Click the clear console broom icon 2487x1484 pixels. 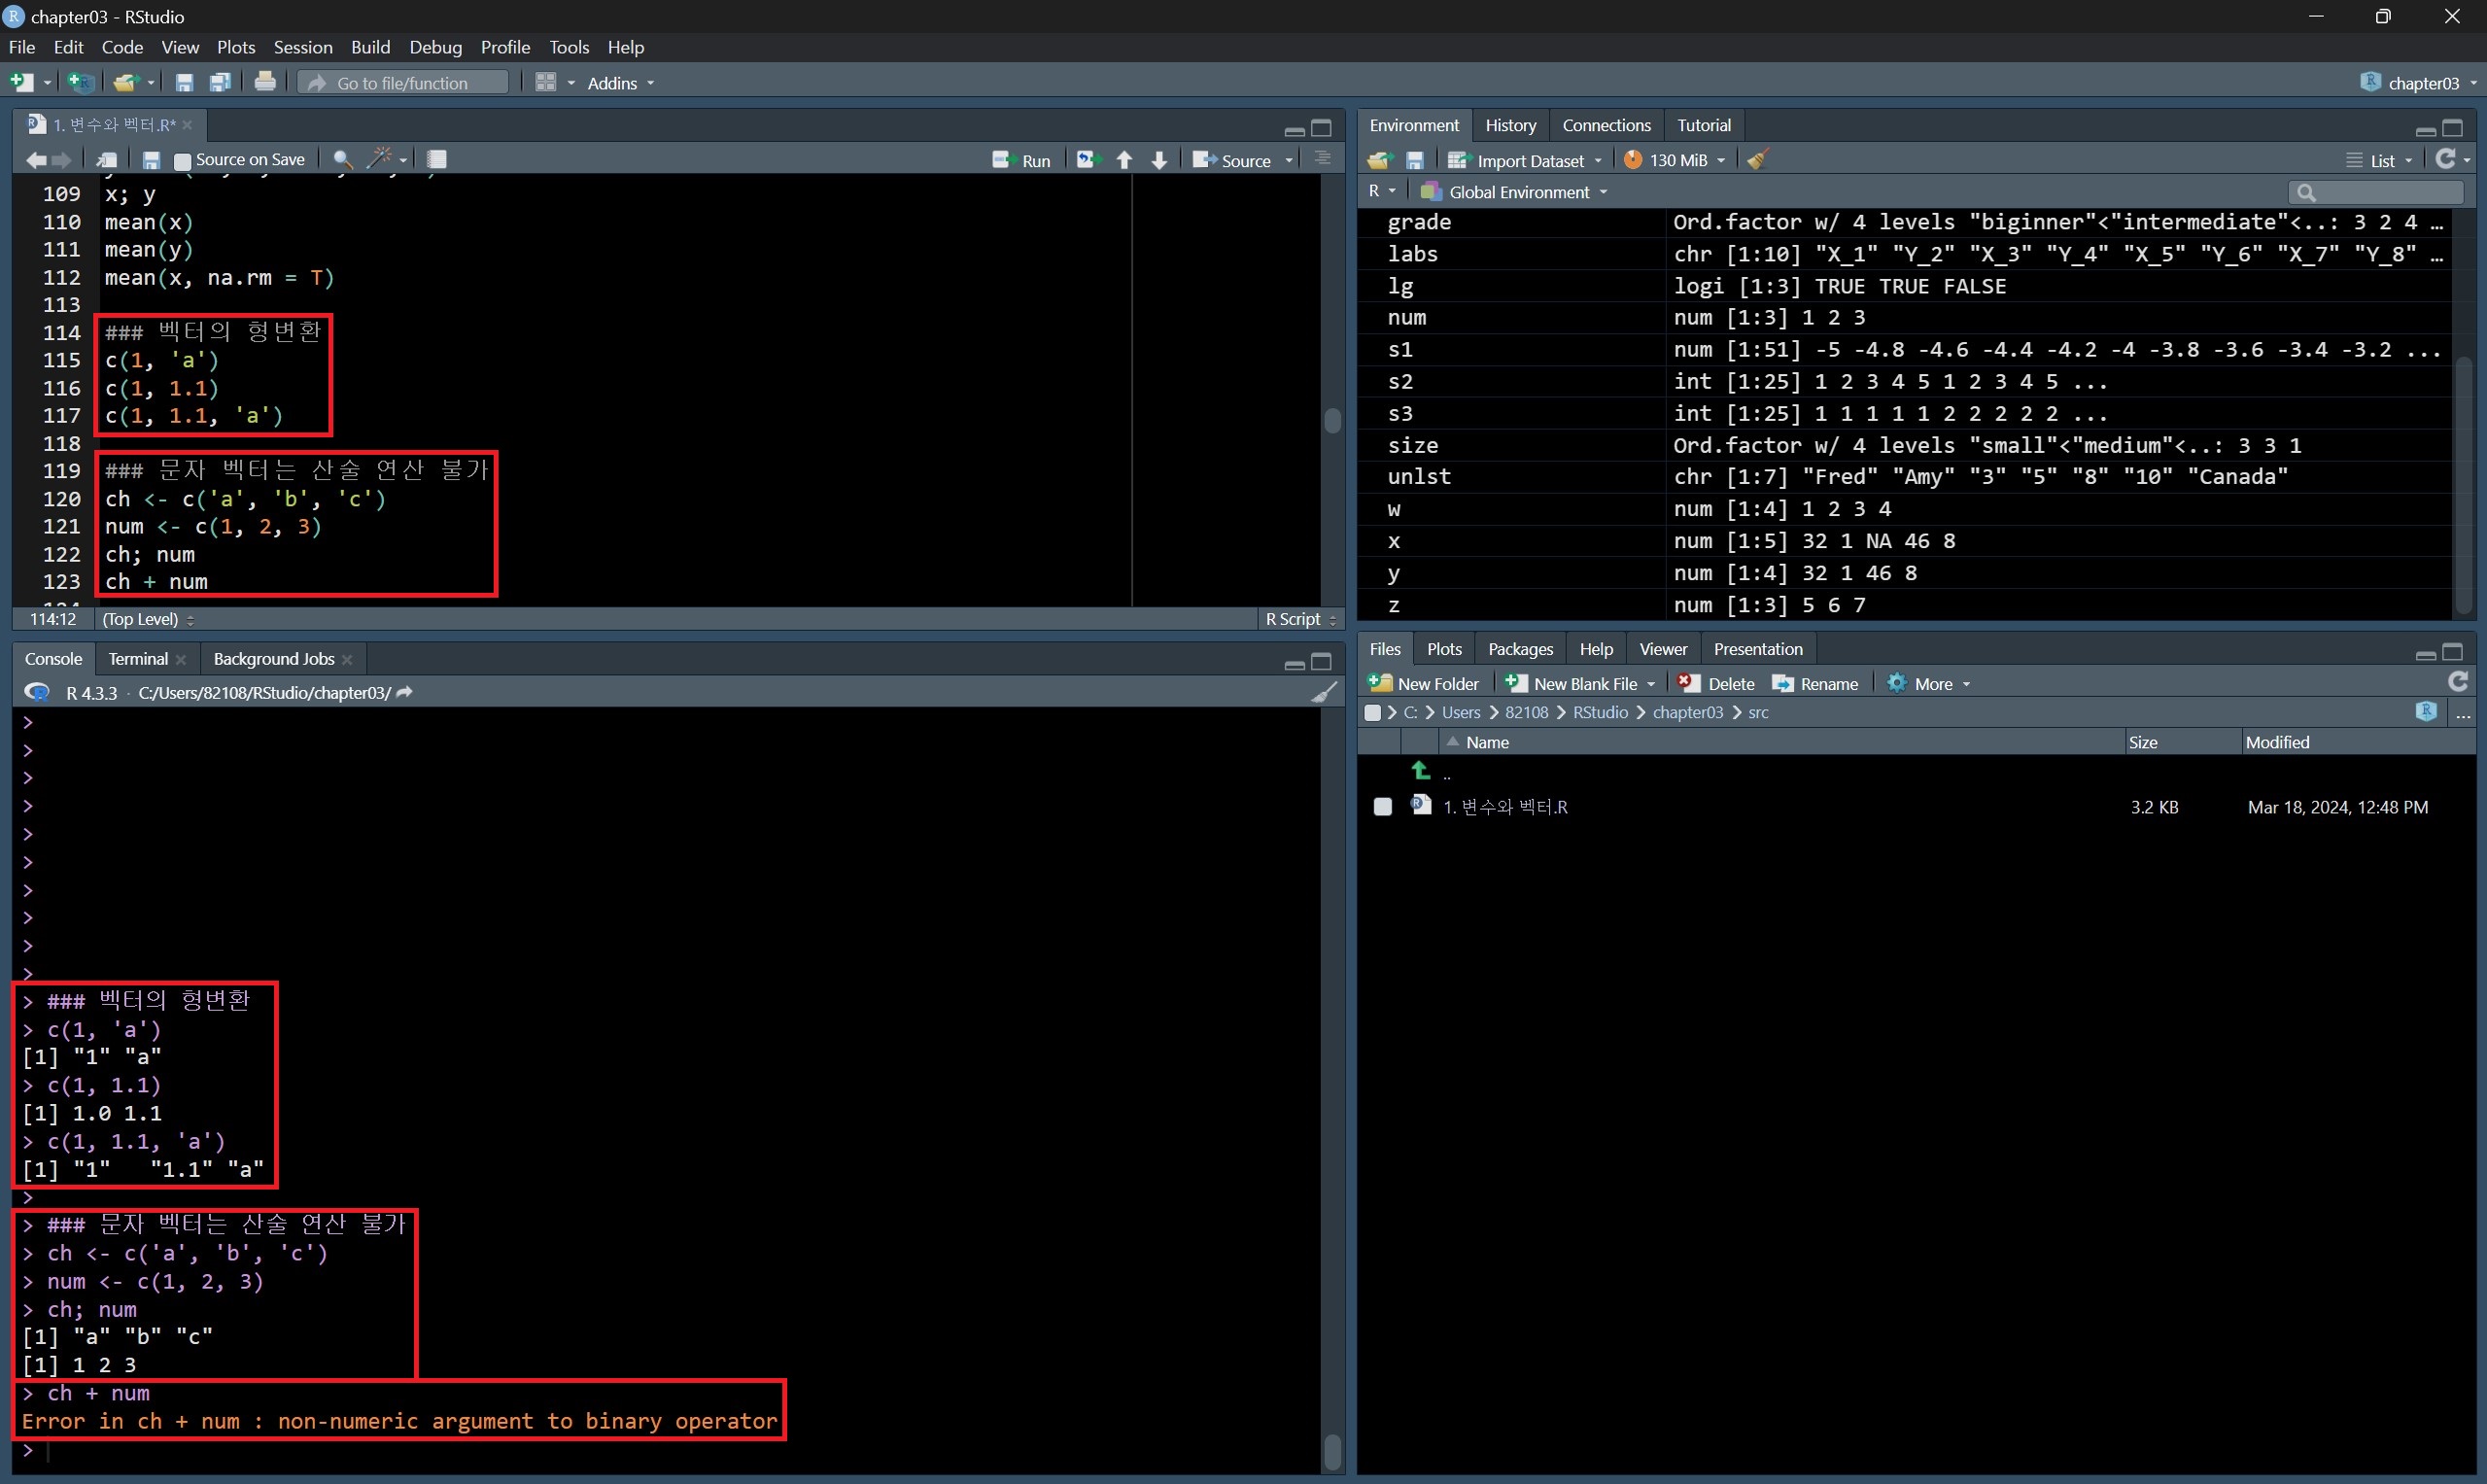pyautogui.click(x=1324, y=692)
